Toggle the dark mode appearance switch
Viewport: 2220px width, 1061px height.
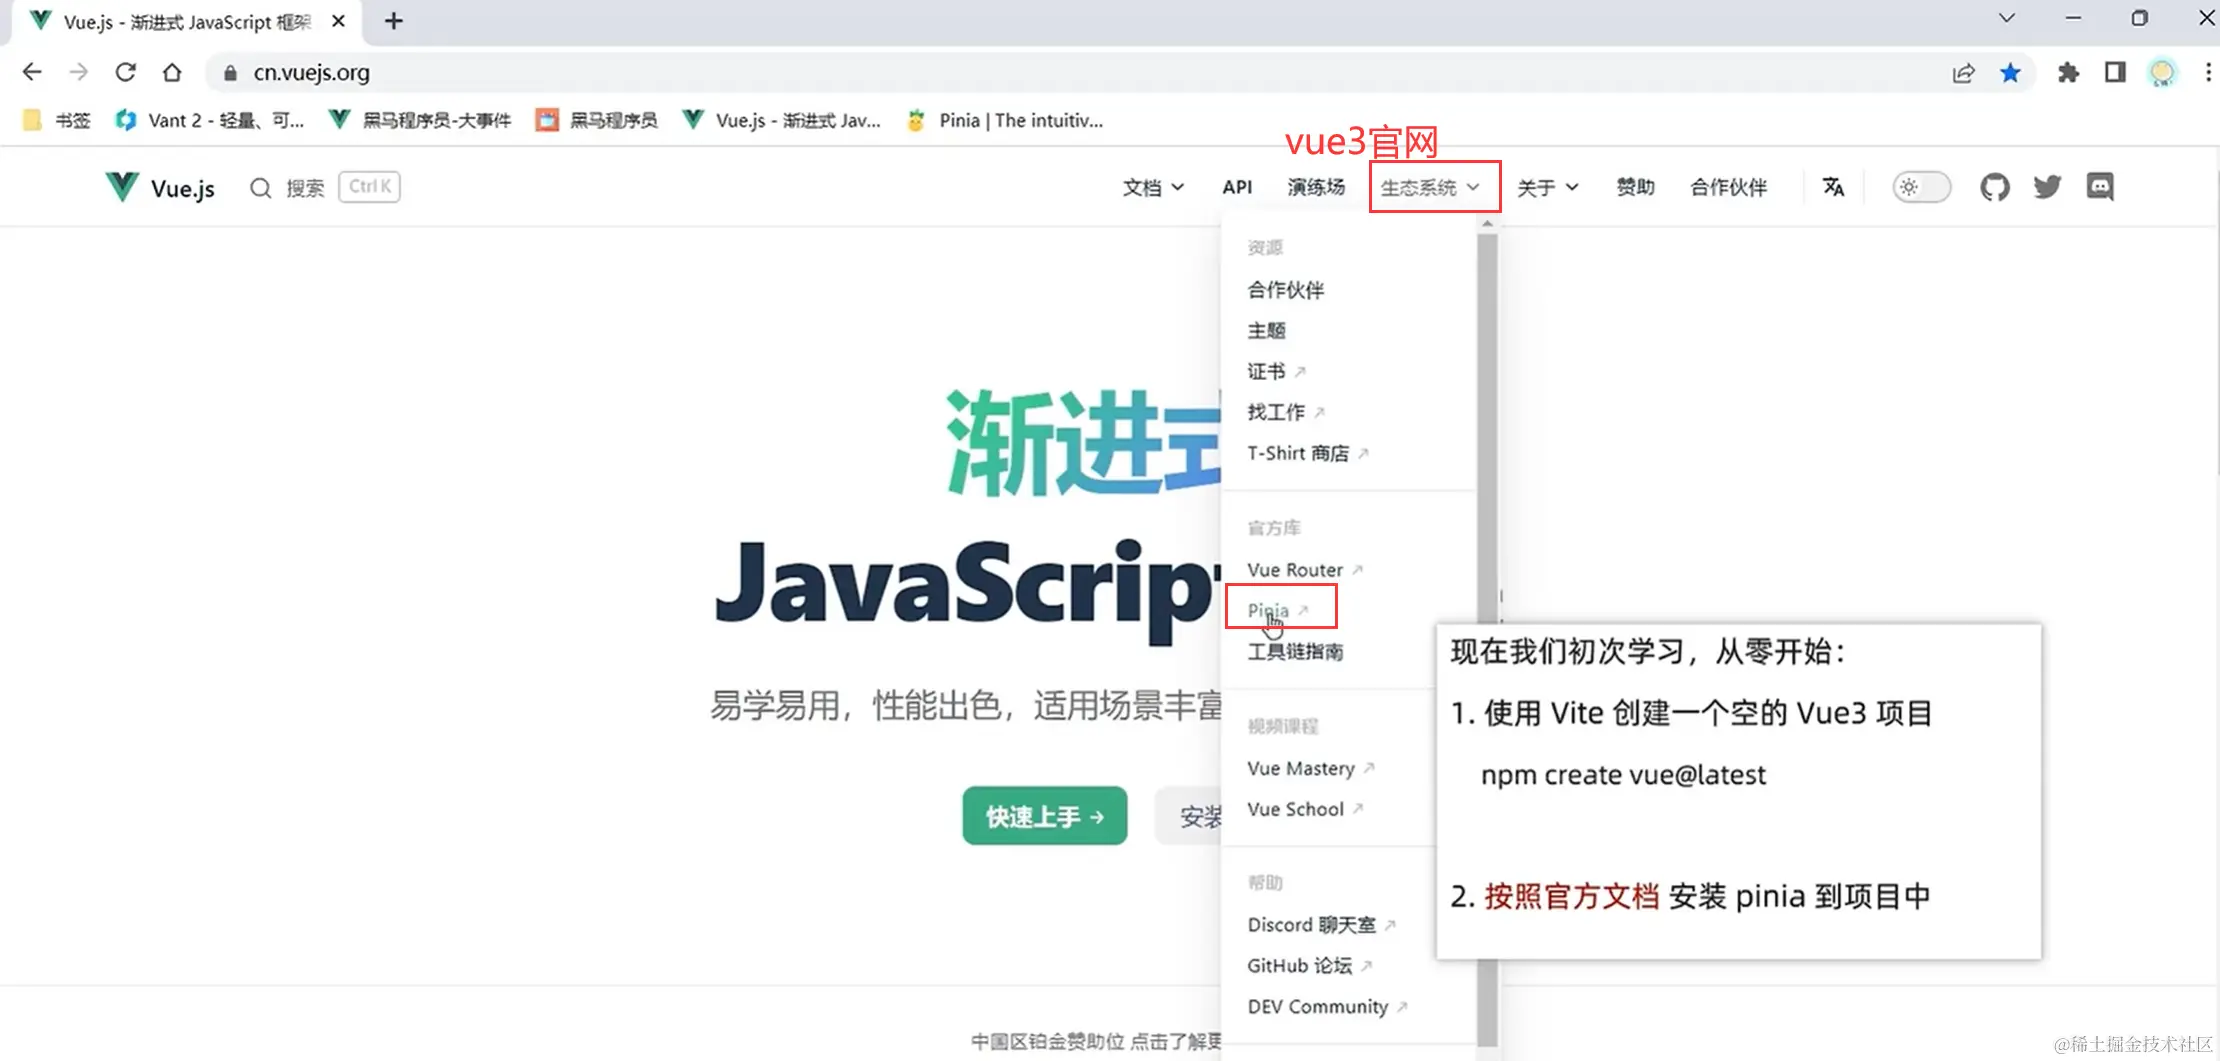click(x=1921, y=187)
